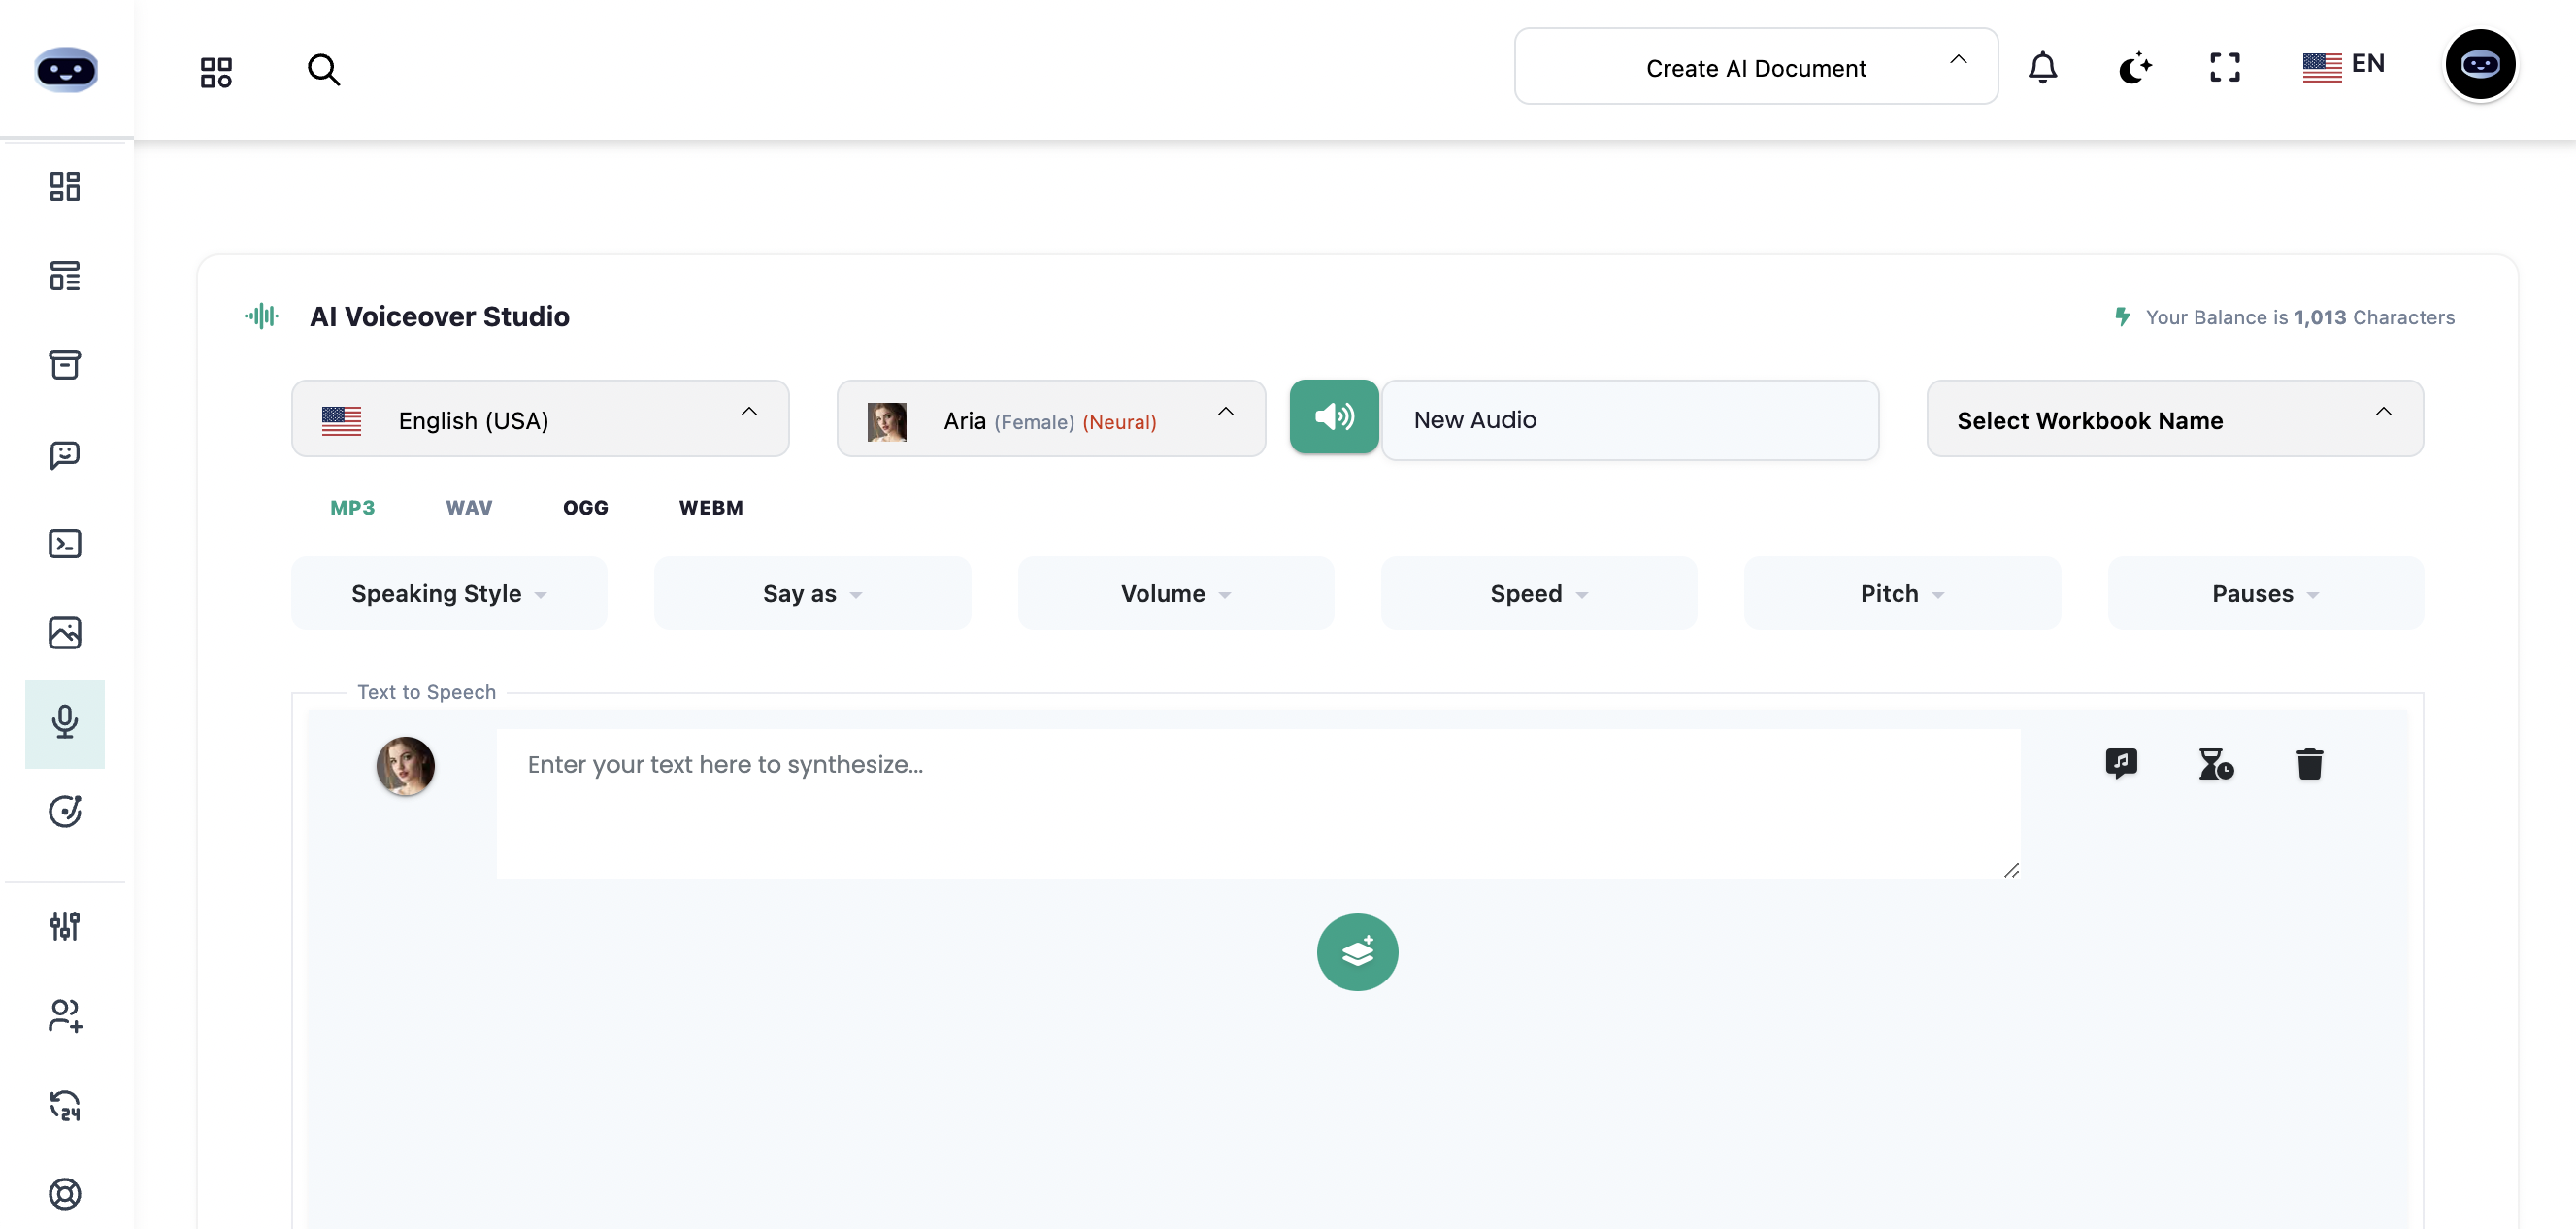Image resolution: width=2576 pixels, height=1229 pixels.
Task: Switch to the WEBM format tab
Action: [711, 507]
